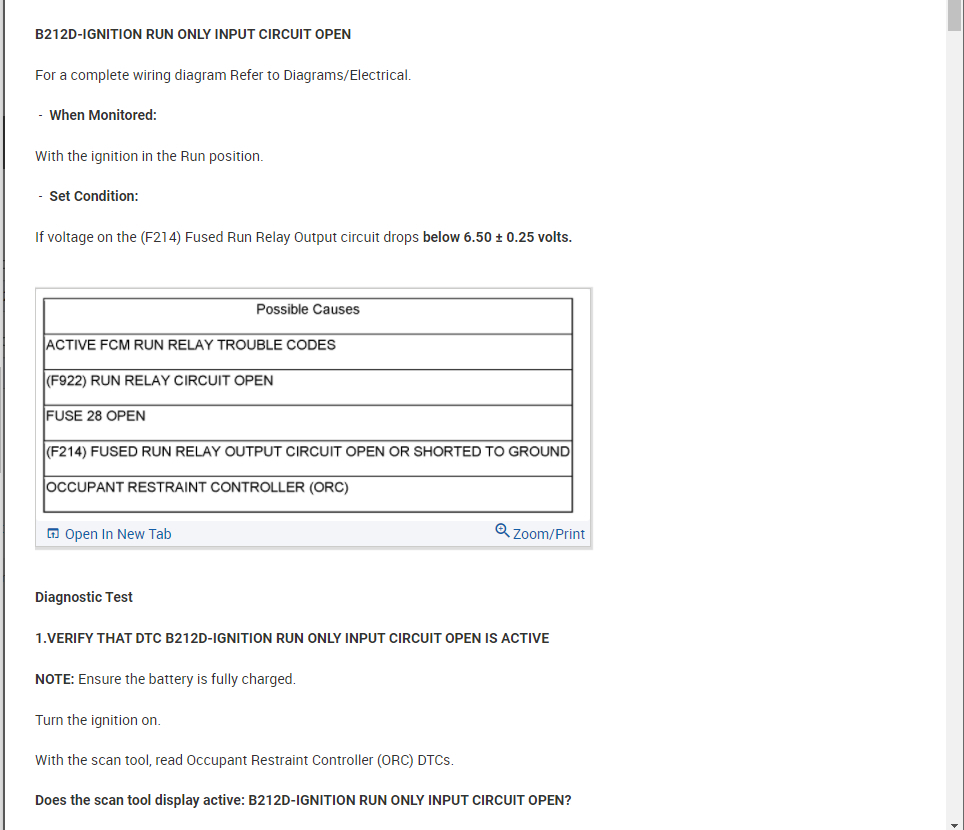Click the Set Condition heading
This screenshot has width=964, height=830.
94,196
